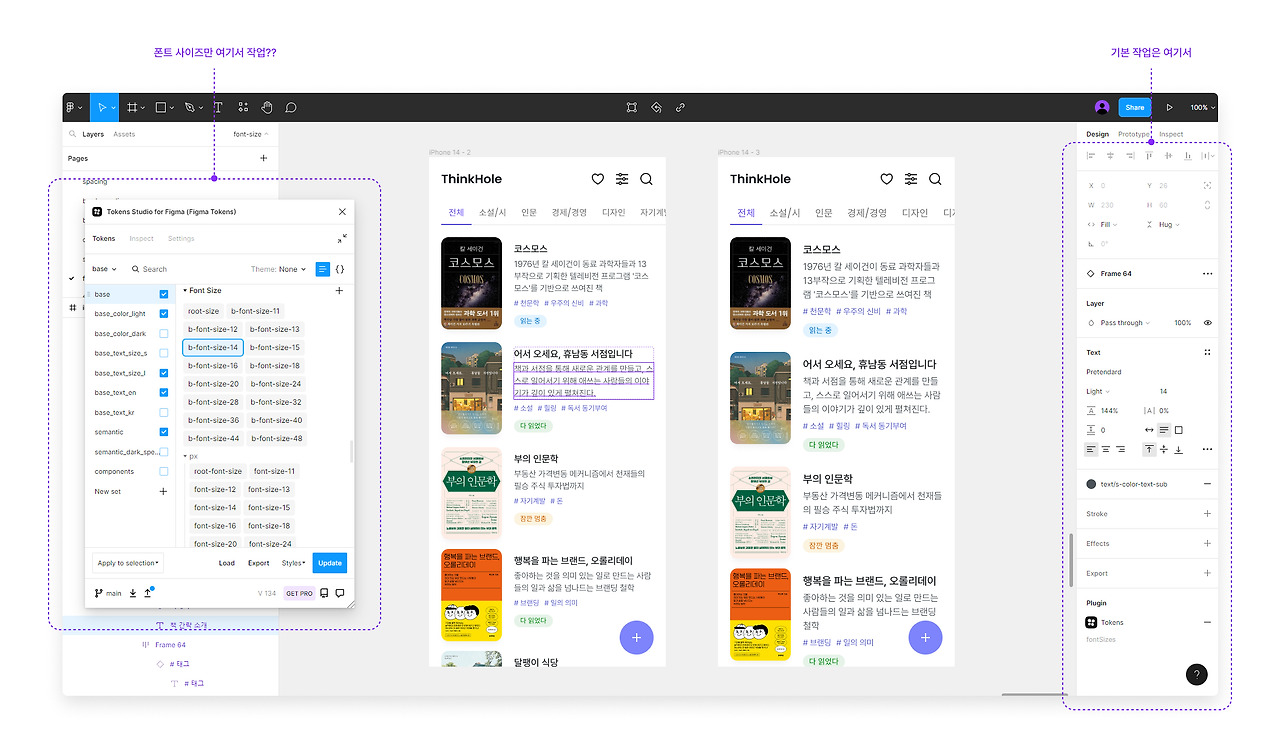1280x751 pixels.
Task: Select the Hand tool
Action: click(267, 107)
